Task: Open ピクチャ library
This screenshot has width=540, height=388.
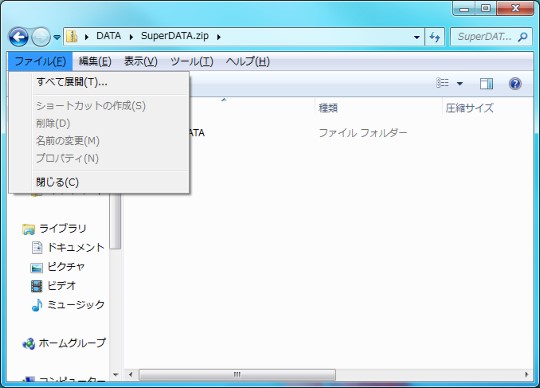Action: 66,266
